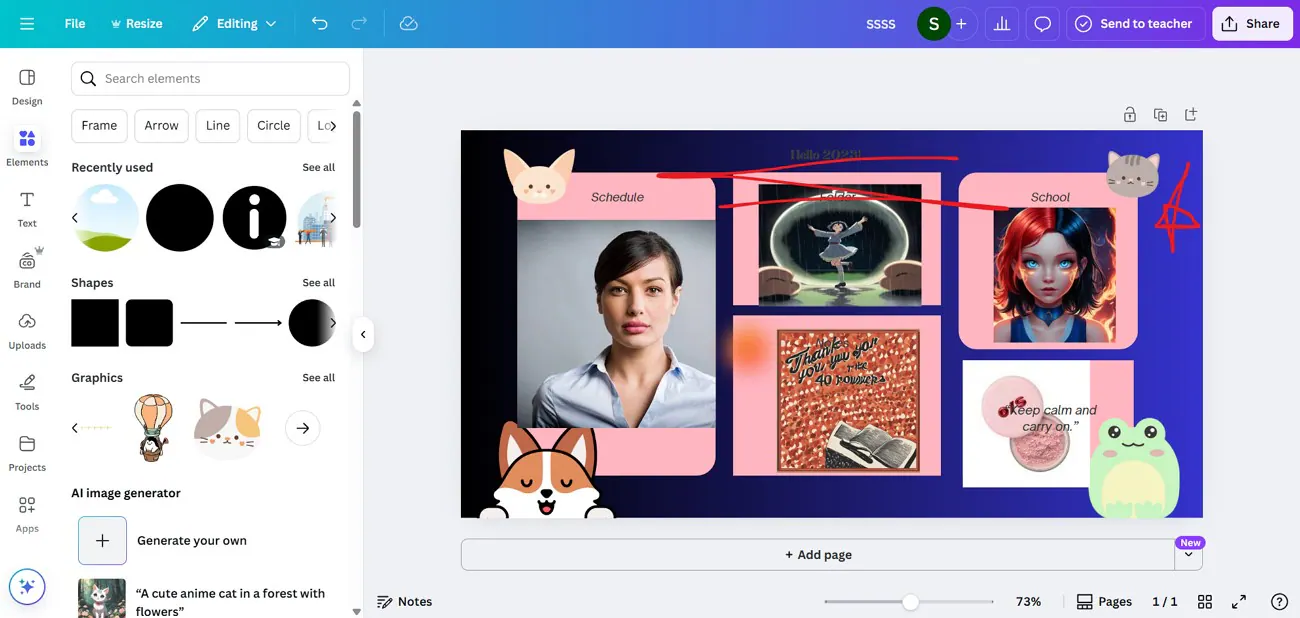Open the Text sidebar panel
The height and width of the screenshot is (618, 1300).
pos(27,209)
